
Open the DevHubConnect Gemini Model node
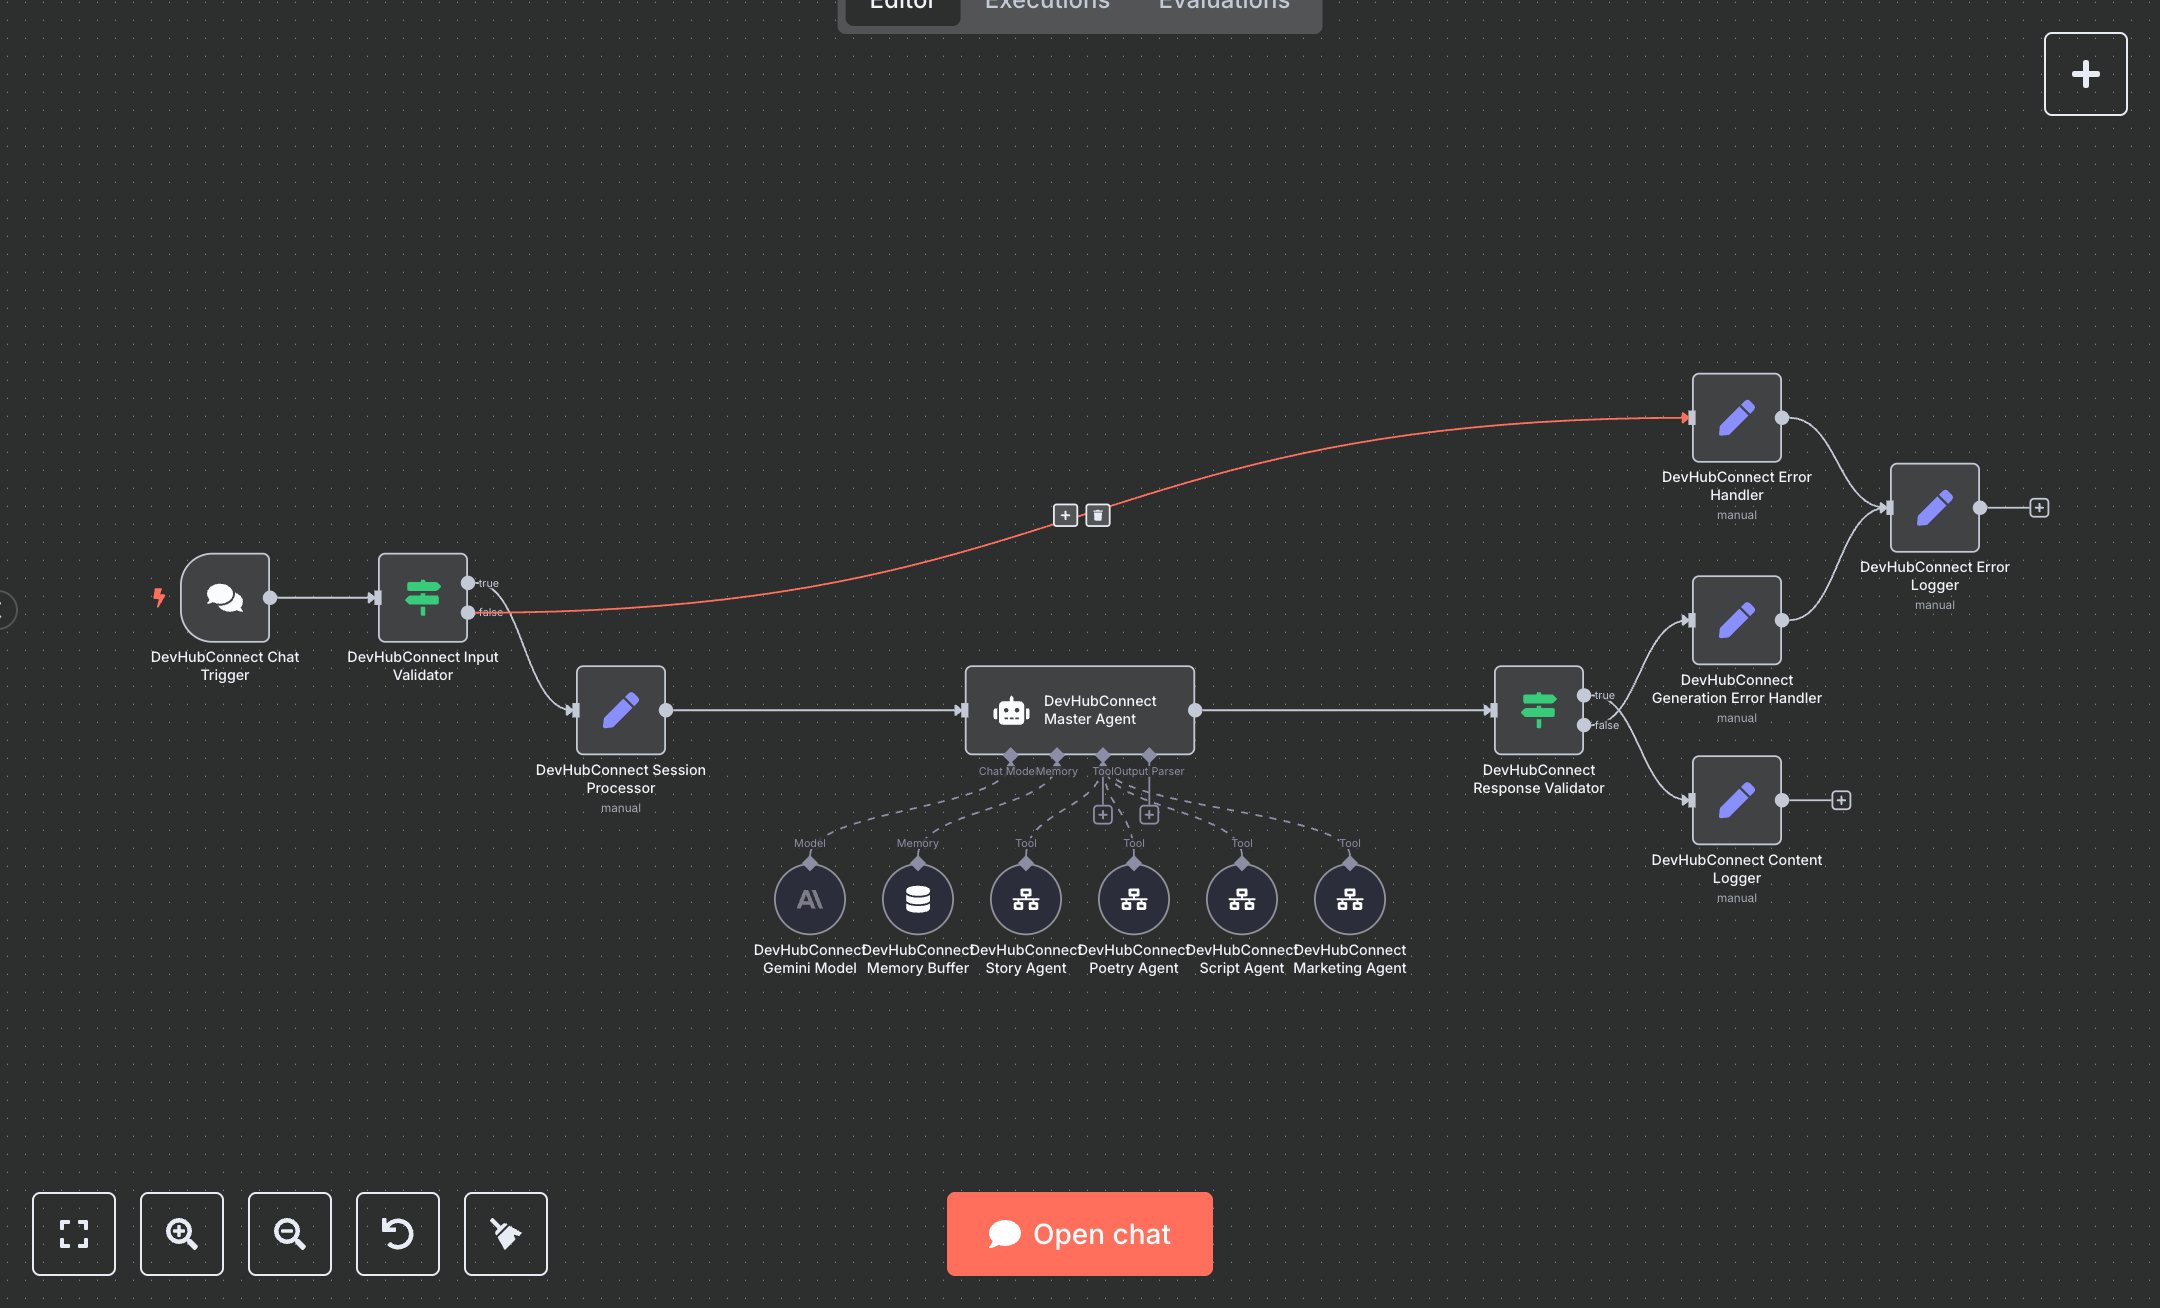coord(810,898)
